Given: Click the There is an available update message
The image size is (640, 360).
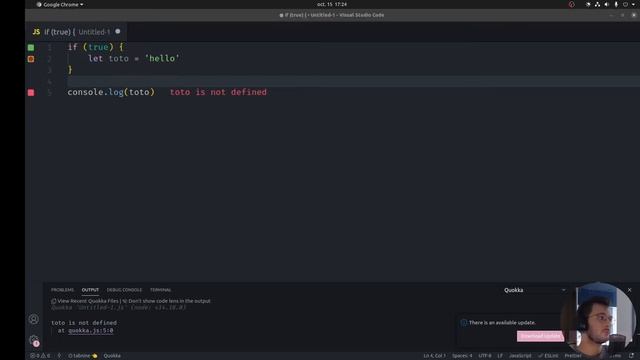Looking at the screenshot, I should (502, 322).
